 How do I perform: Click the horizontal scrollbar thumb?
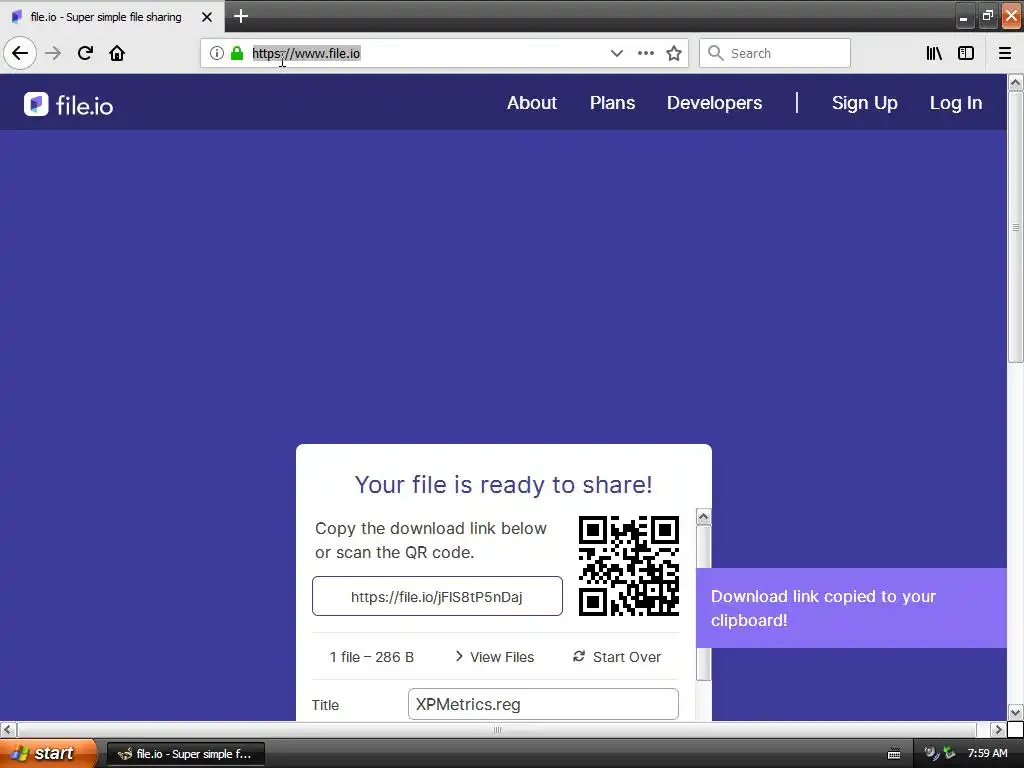tap(497, 729)
